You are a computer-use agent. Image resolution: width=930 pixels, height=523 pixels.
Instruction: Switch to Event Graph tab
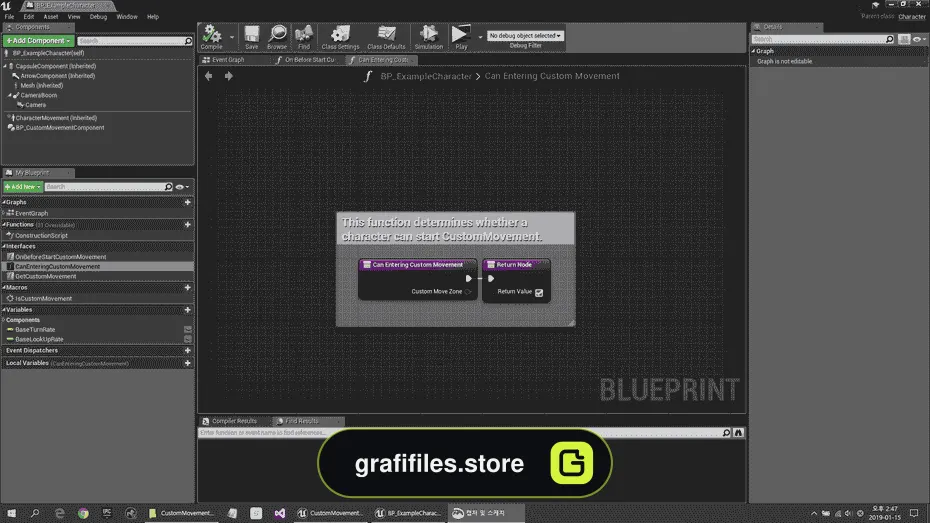[x=228, y=60]
